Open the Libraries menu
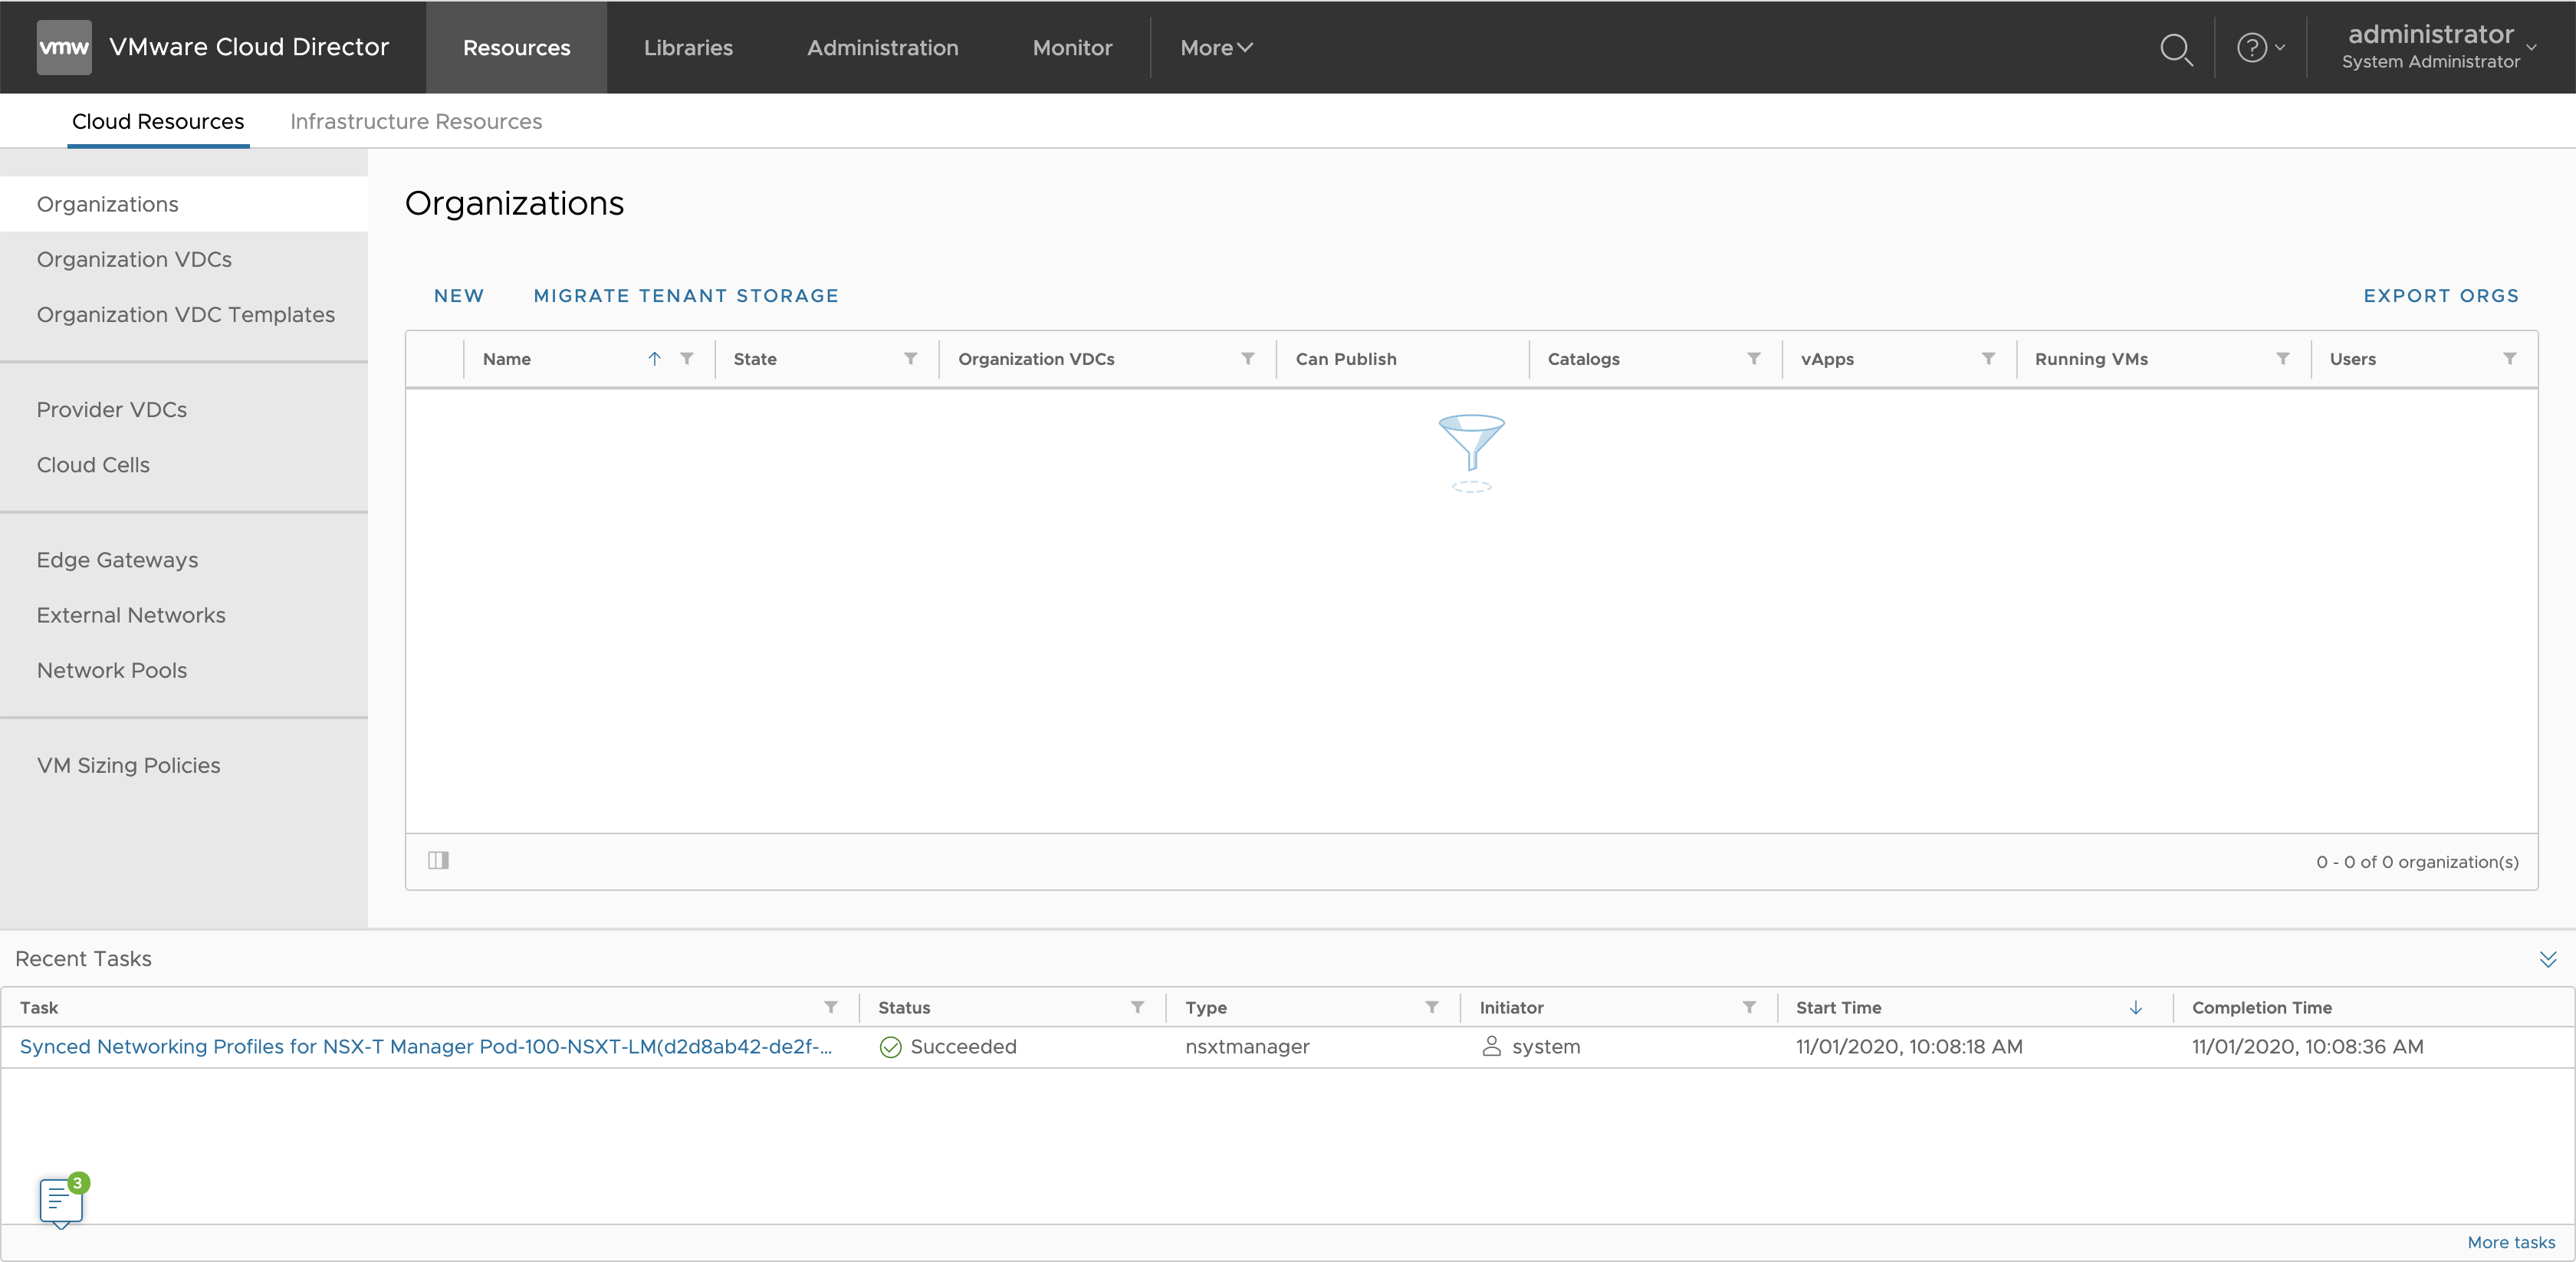This screenshot has width=2576, height=1262. [688, 48]
